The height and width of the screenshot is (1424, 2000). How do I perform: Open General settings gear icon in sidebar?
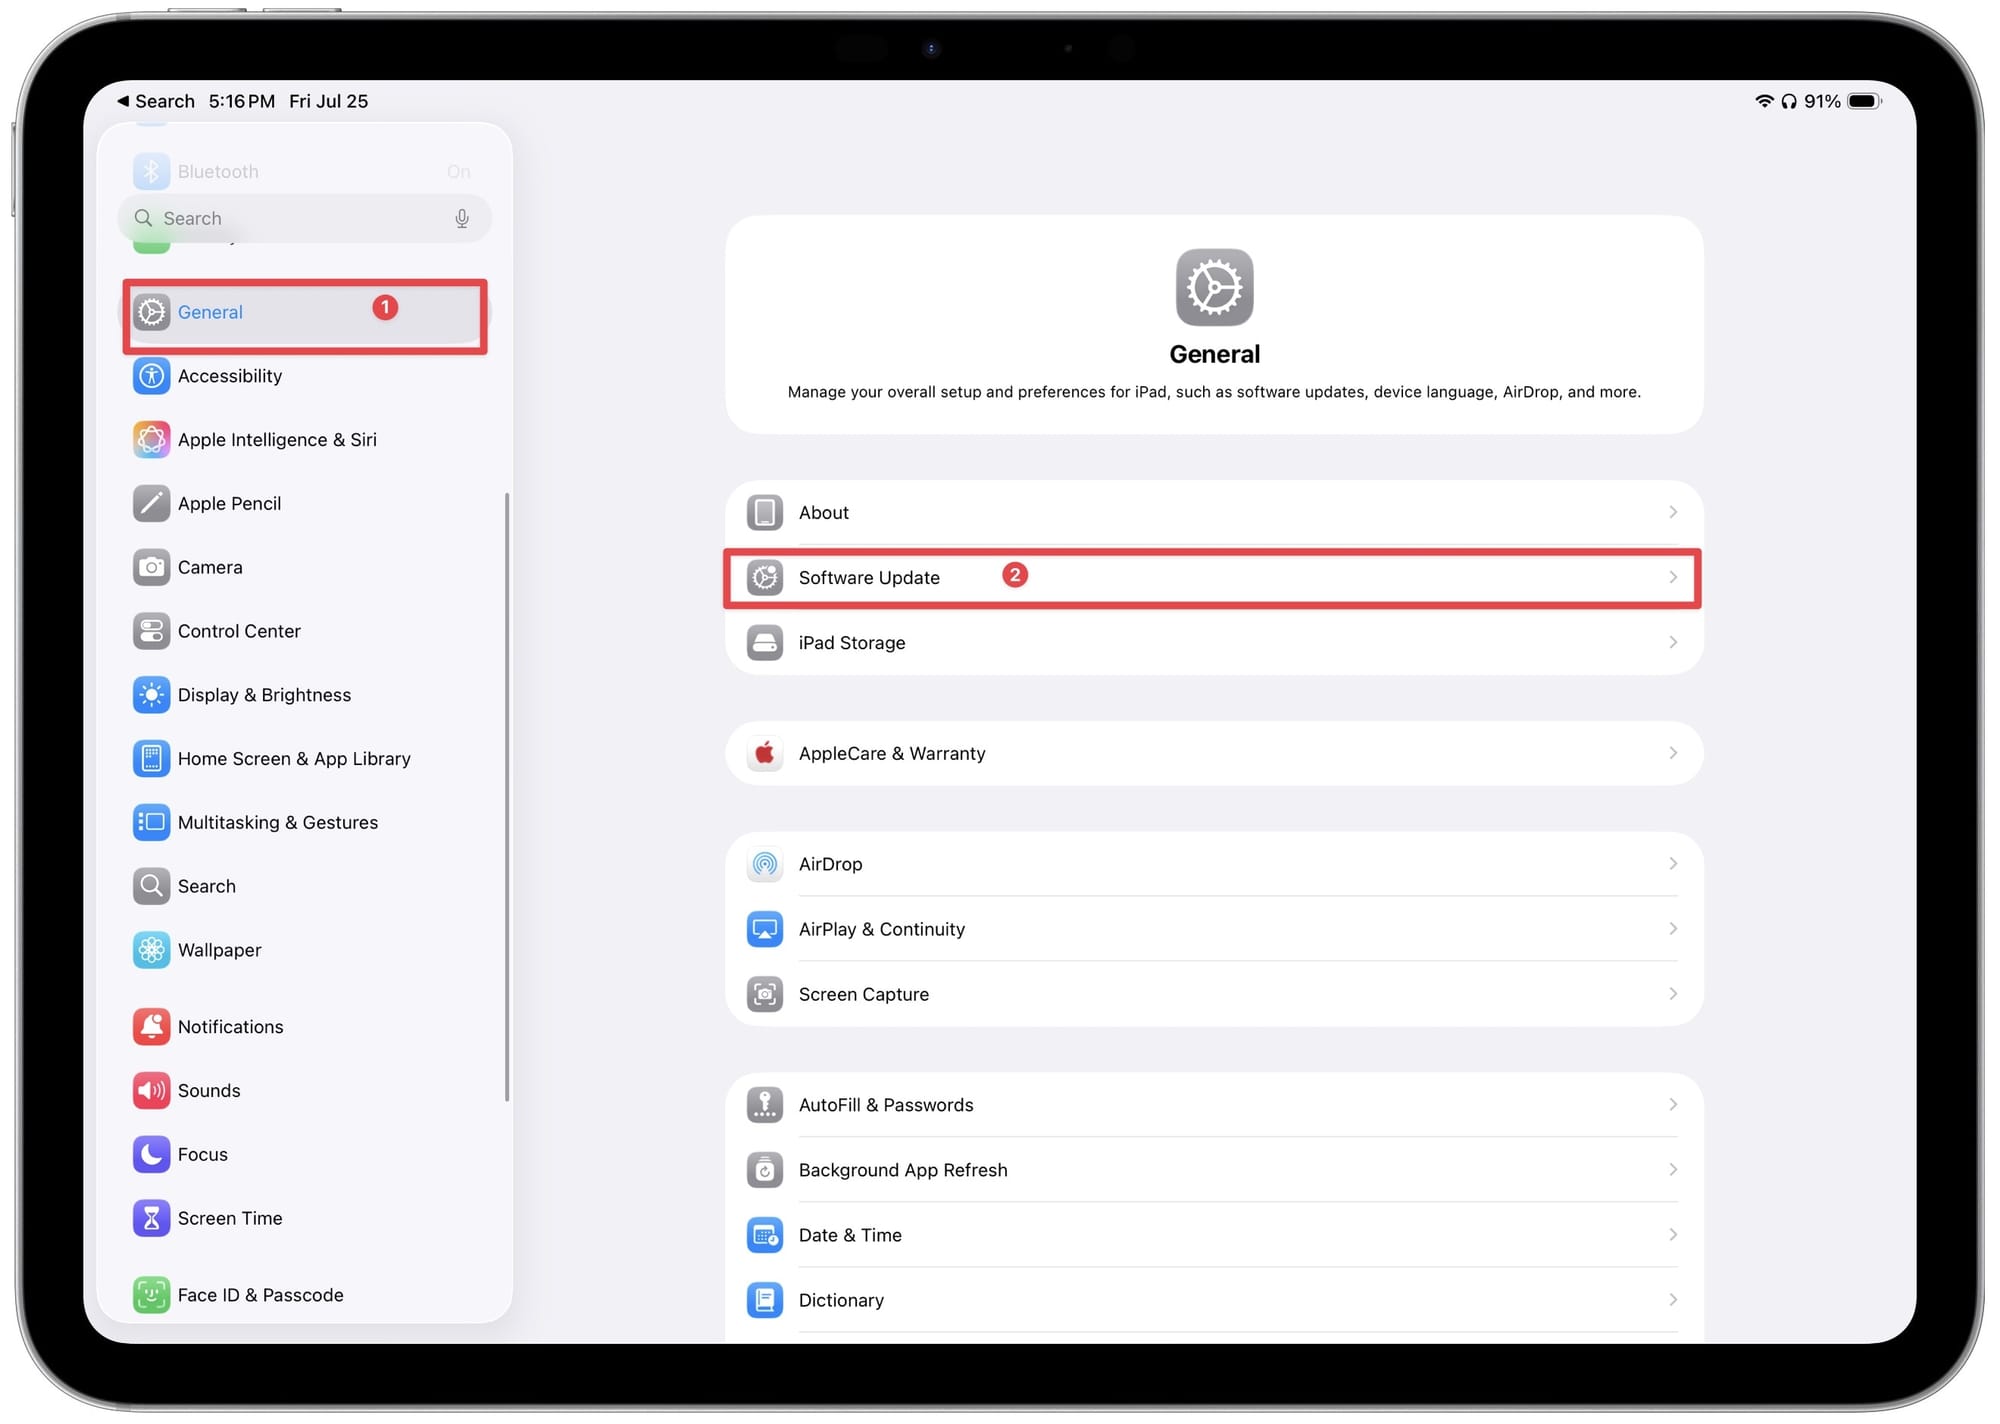(151, 312)
